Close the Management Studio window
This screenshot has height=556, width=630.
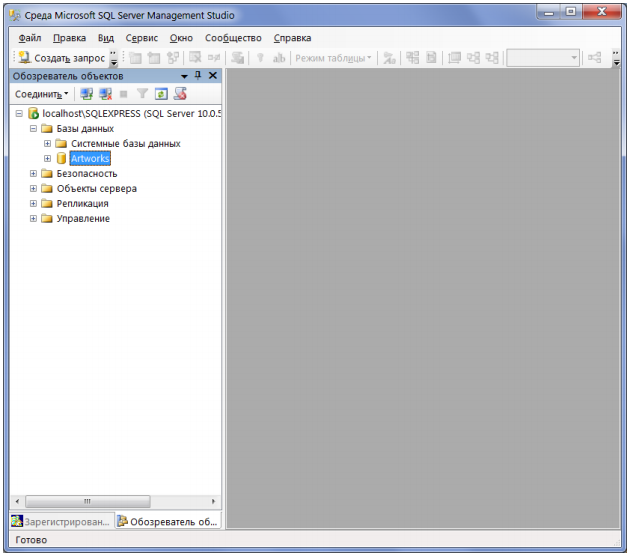point(601,12)
